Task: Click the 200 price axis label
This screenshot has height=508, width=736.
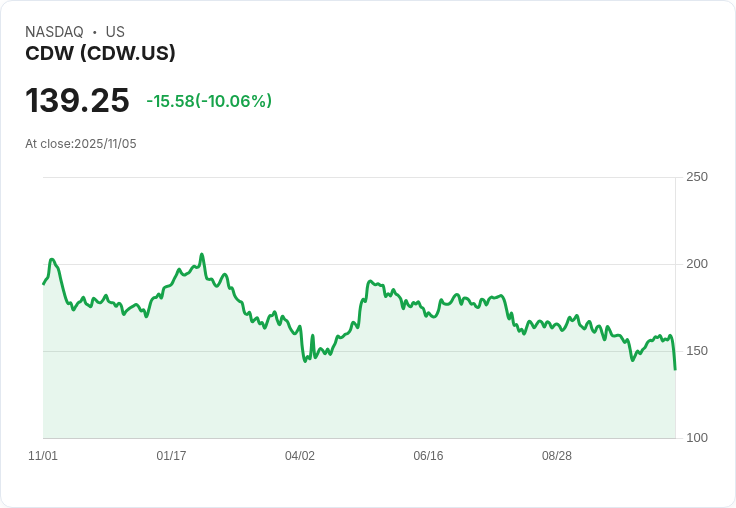Action: 697,264
